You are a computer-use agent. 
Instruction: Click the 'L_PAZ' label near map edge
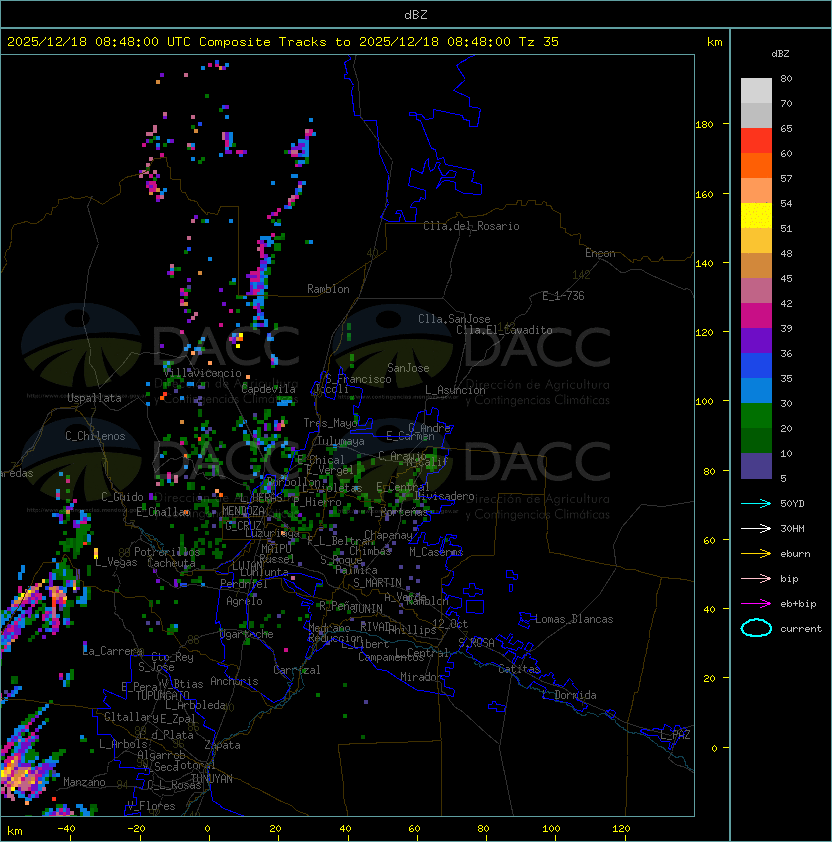click(675, 735)
